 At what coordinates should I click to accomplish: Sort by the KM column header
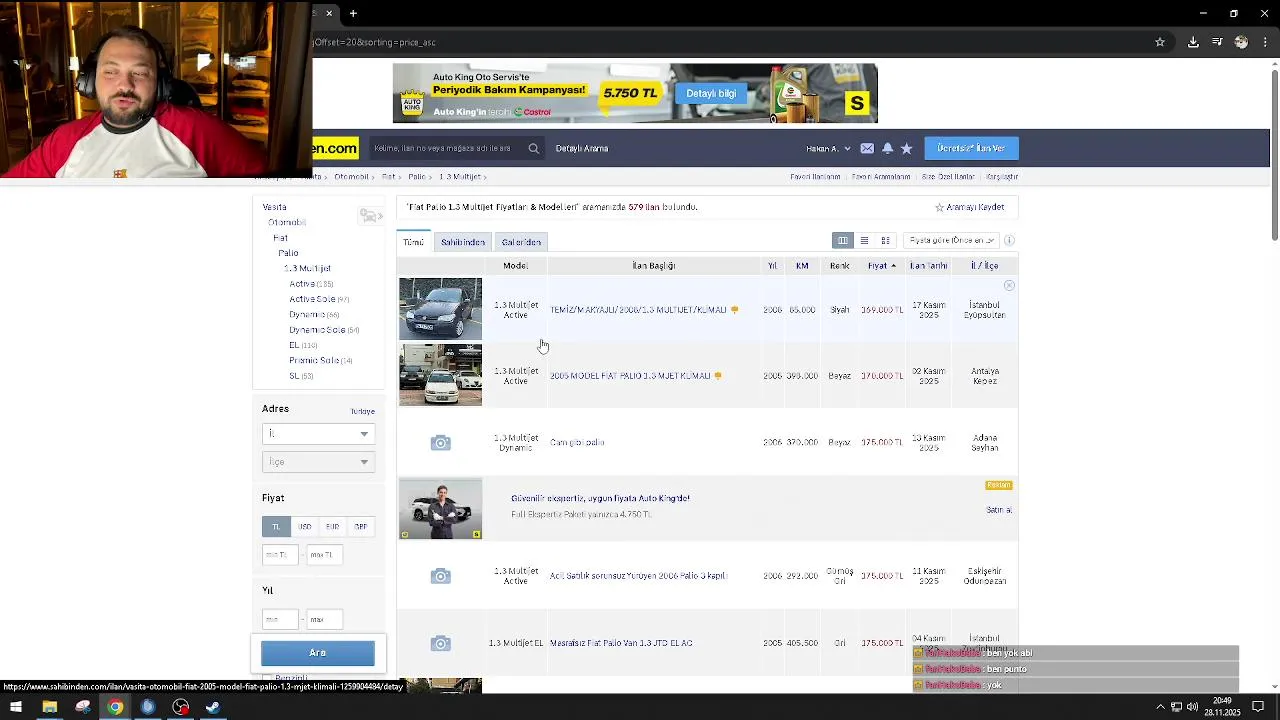(x=802, y=266)
